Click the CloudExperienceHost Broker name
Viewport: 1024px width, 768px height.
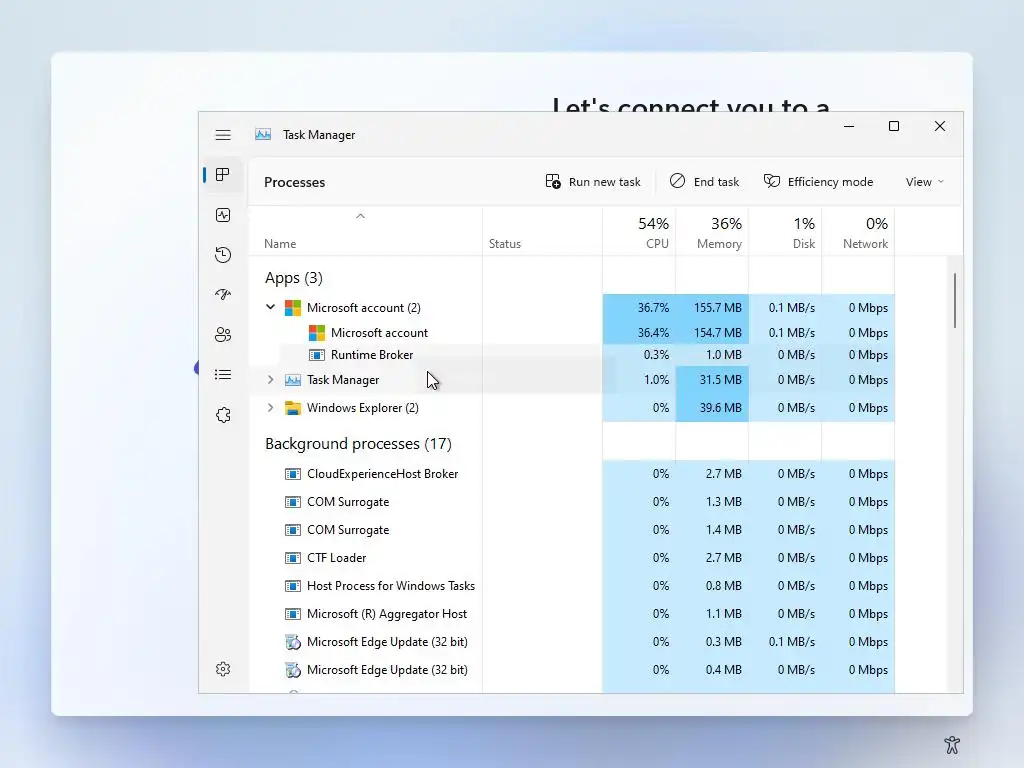tap(383, 474)
